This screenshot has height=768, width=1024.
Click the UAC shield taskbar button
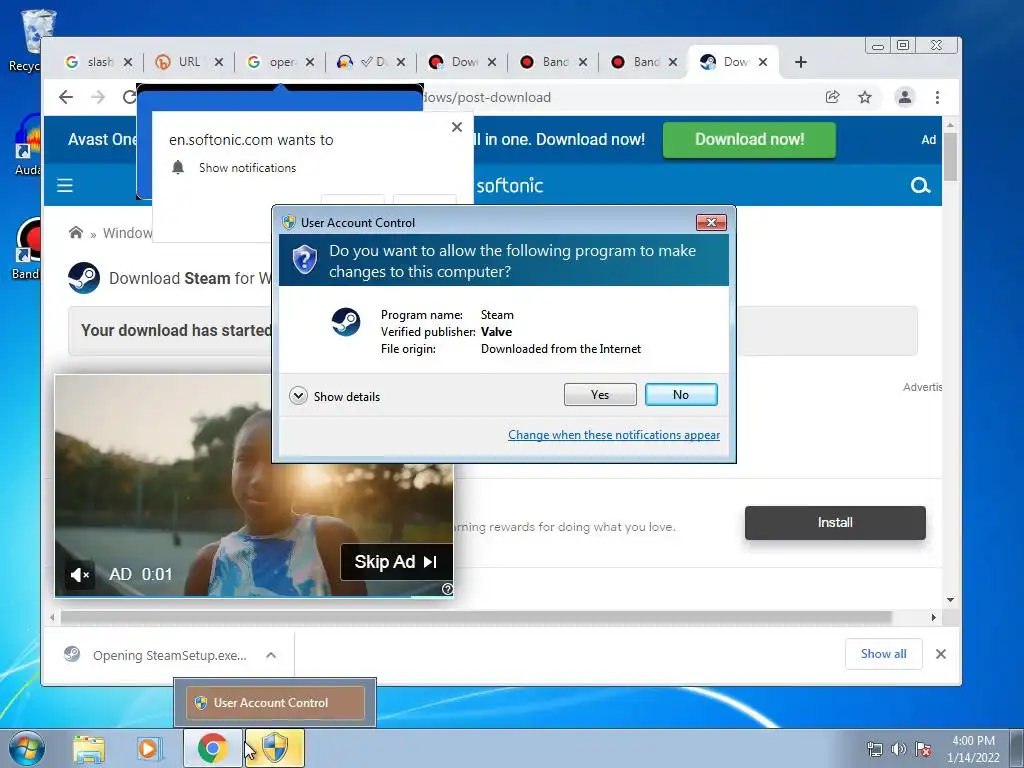pyautogui.click(x=275, y=748)
